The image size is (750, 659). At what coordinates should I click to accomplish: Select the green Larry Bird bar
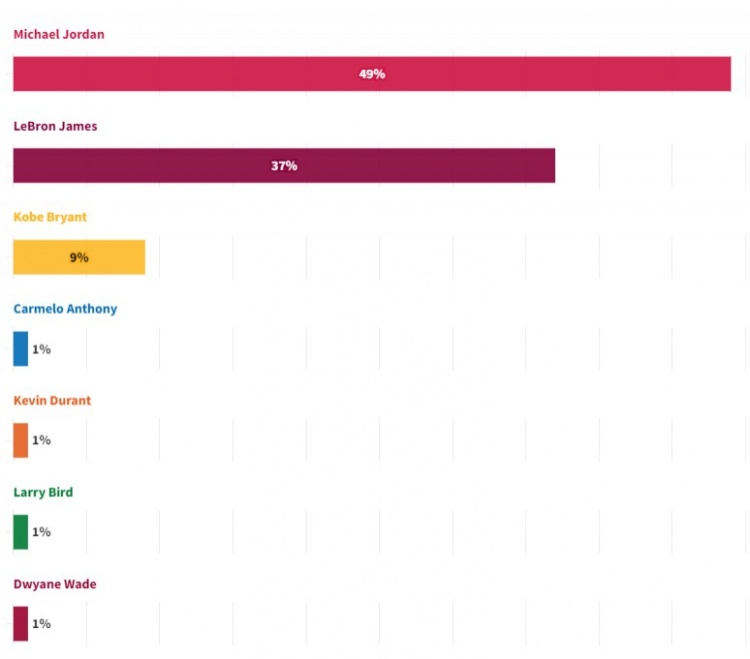(x=21, y=532)
